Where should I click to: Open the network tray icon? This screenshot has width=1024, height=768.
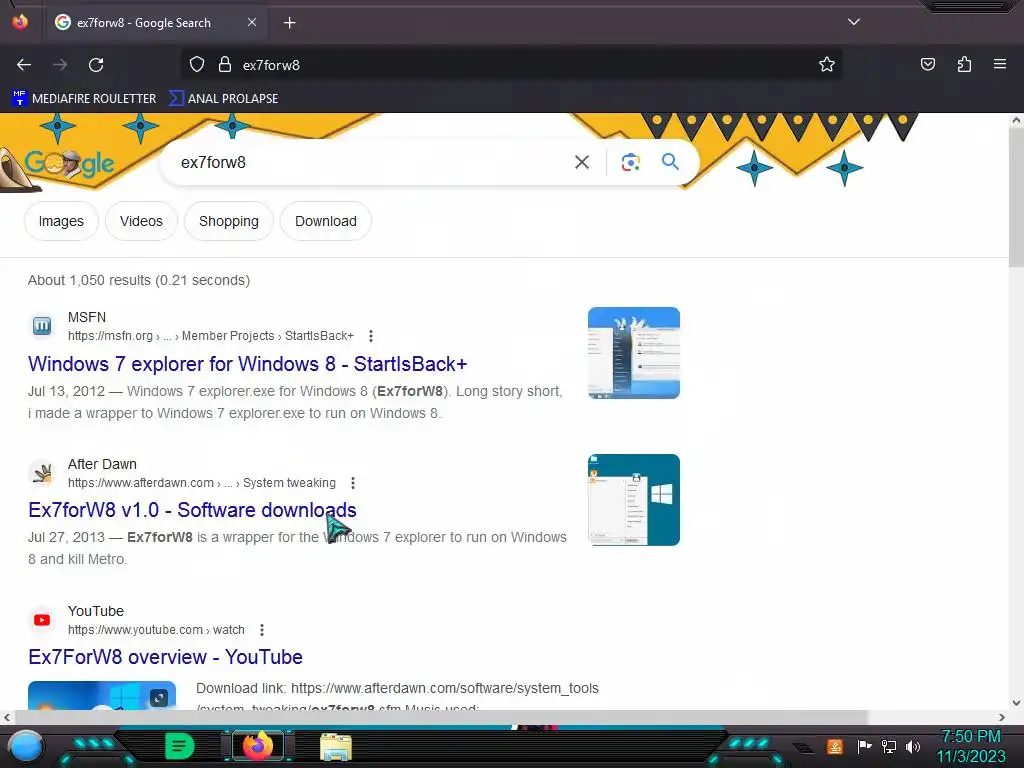(888, 746)
